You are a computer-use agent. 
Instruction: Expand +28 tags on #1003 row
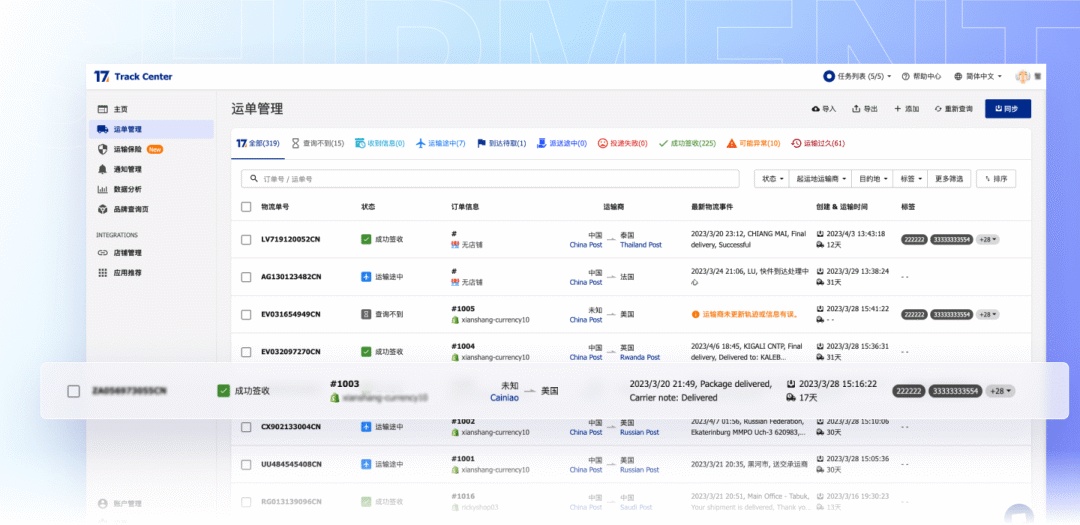pyautogui.click(x=1000, y=391)
